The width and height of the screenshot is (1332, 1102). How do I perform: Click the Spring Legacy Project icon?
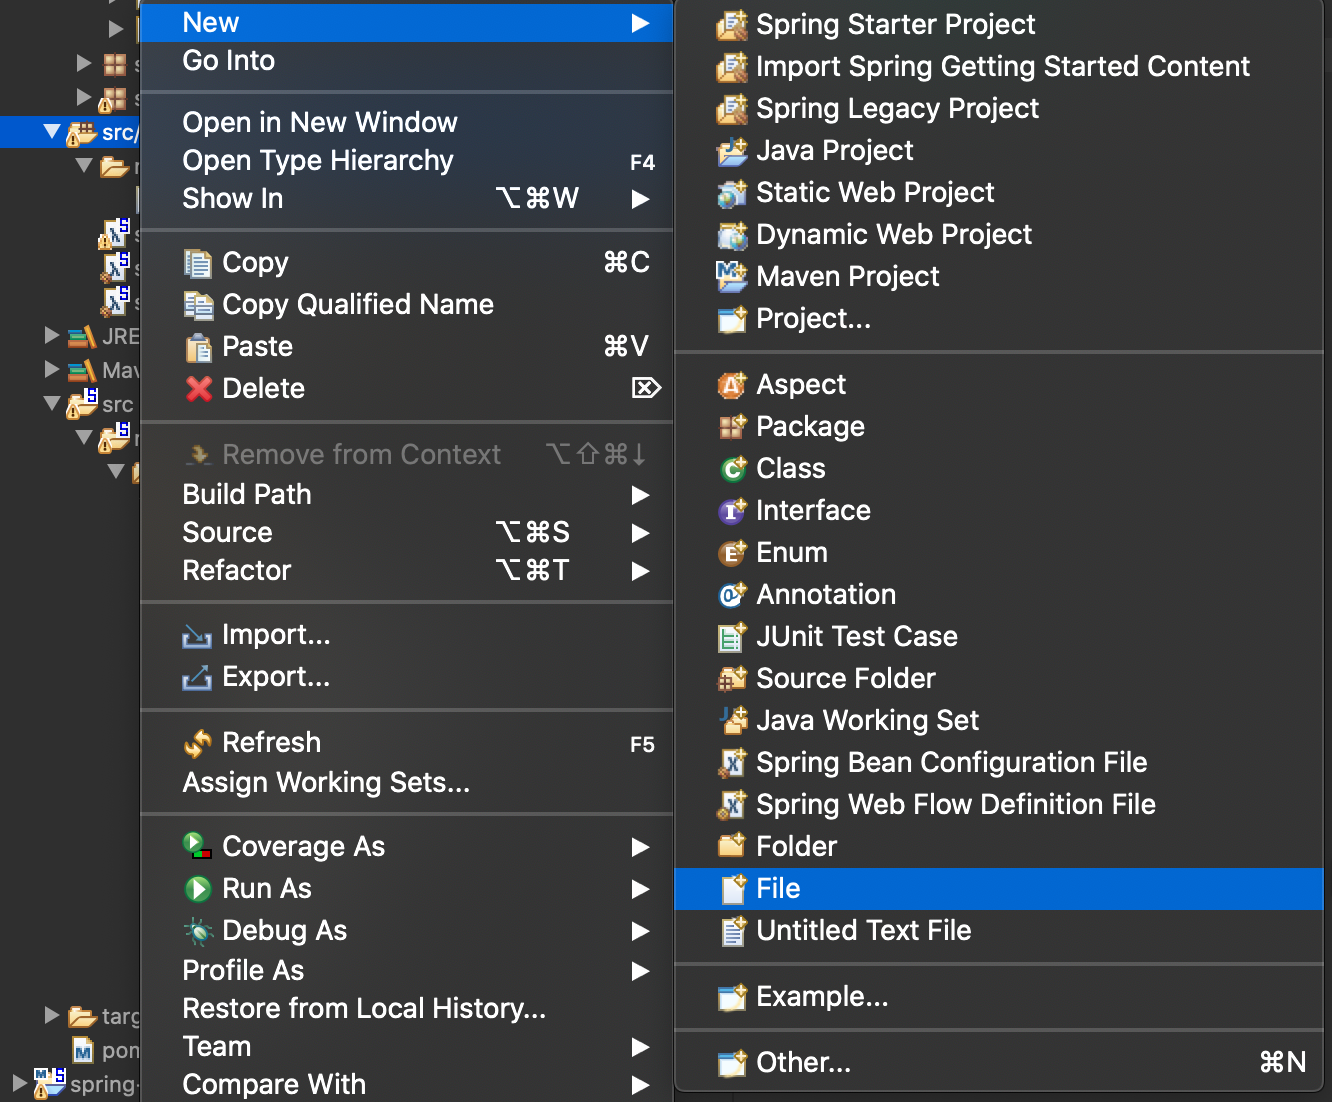coord(732,109)
